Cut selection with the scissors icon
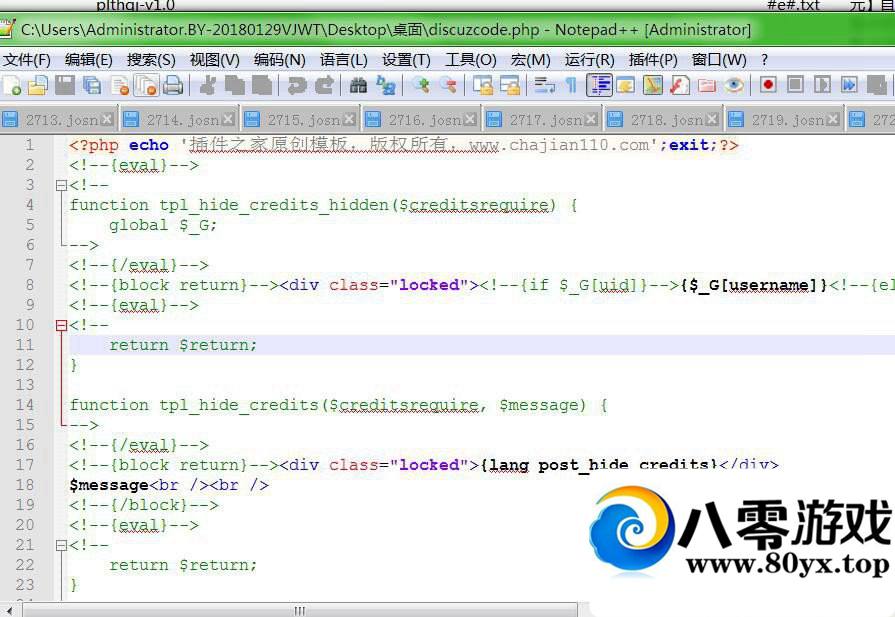This screenshot has height=617, width=895. 207,86
